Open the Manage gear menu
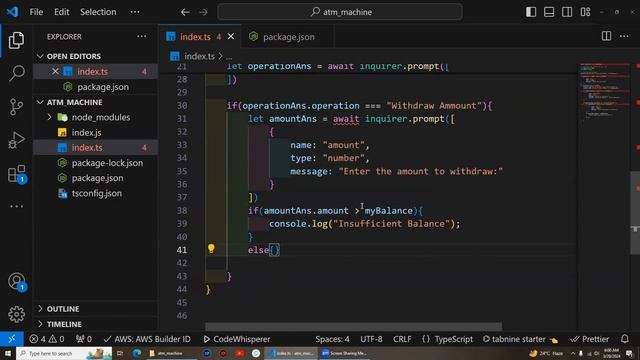This screenshot has height=360, width=640. (16, 314)
